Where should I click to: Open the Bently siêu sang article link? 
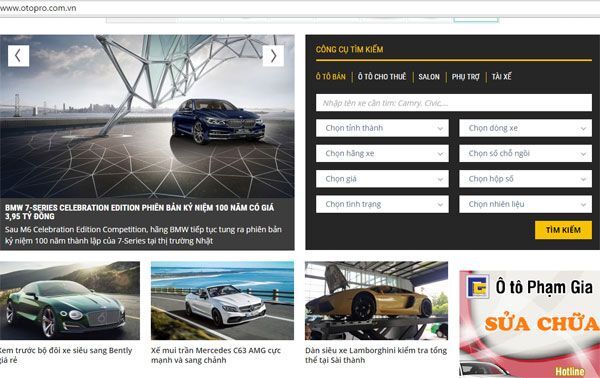coord(66,355)
